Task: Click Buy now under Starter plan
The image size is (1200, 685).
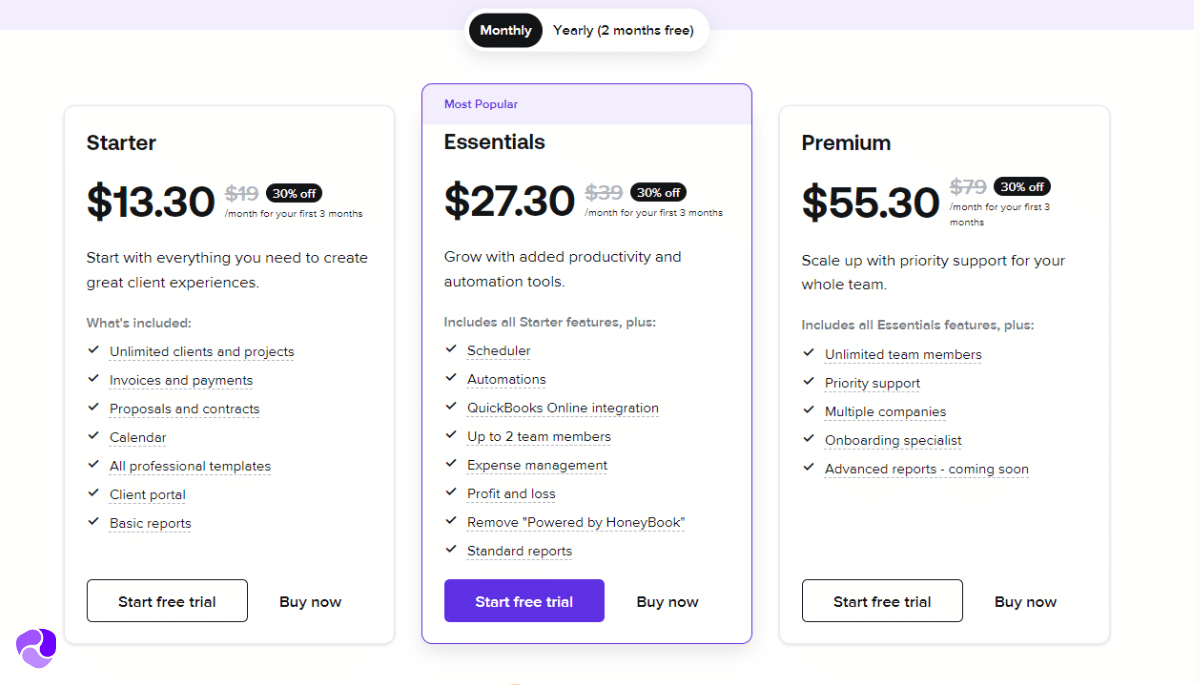Action: tap(310, 602)
